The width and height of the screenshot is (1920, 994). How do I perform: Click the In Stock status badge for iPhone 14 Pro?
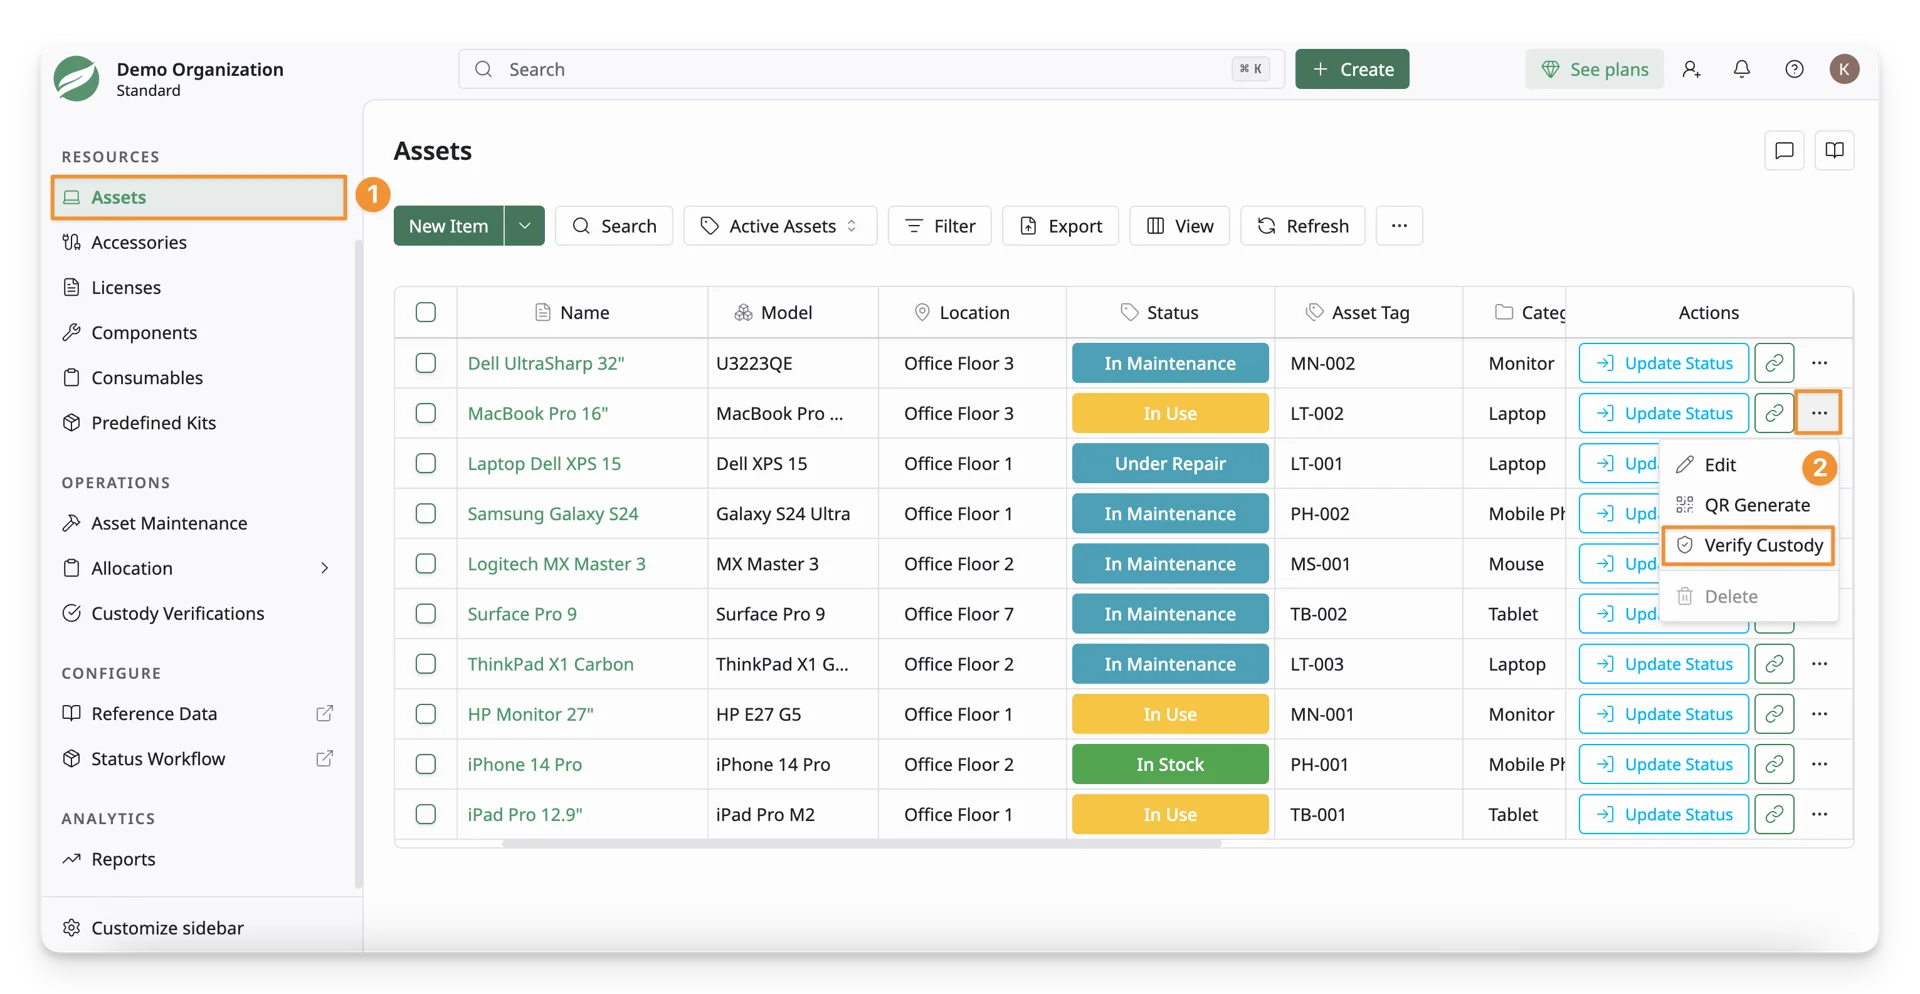1170,764
